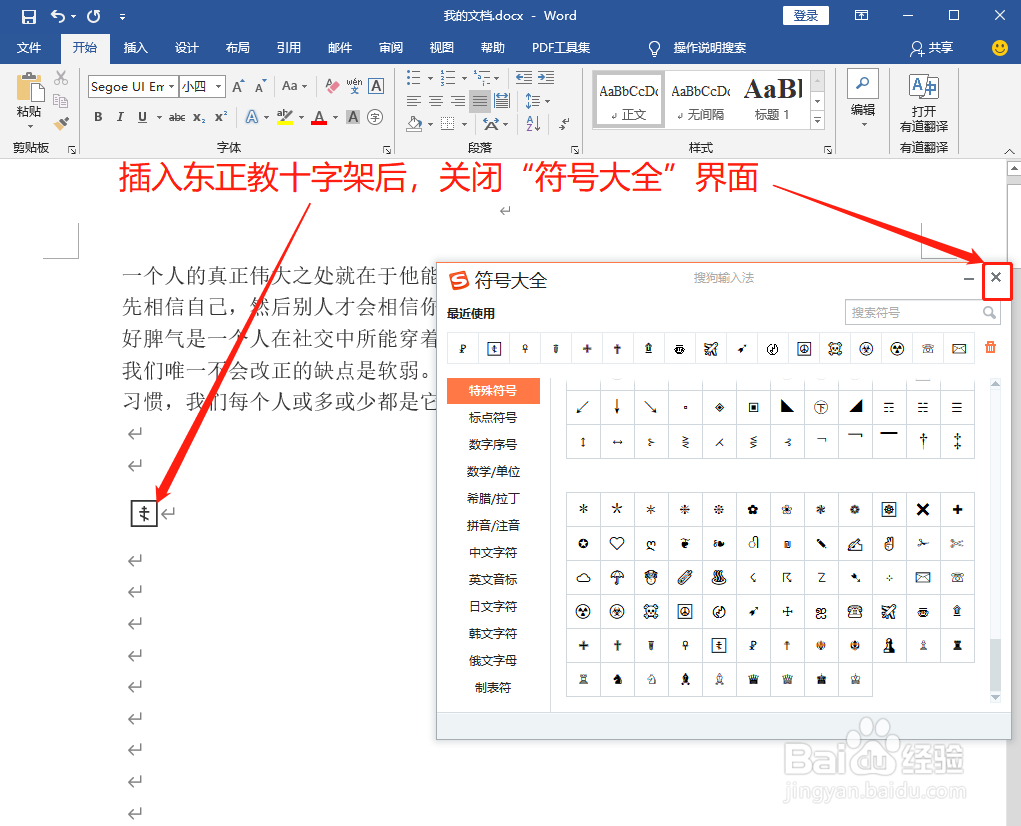Expand the highlight color dropdown arrow
1021x826 pixels.
301,118
